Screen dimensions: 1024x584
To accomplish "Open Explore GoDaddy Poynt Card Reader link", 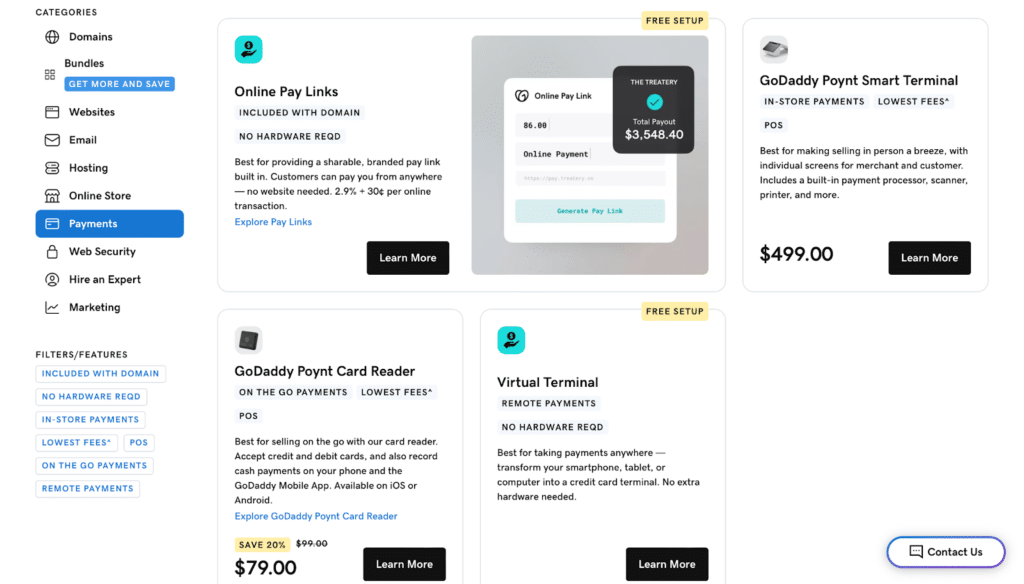I will (x=316, y=517).
